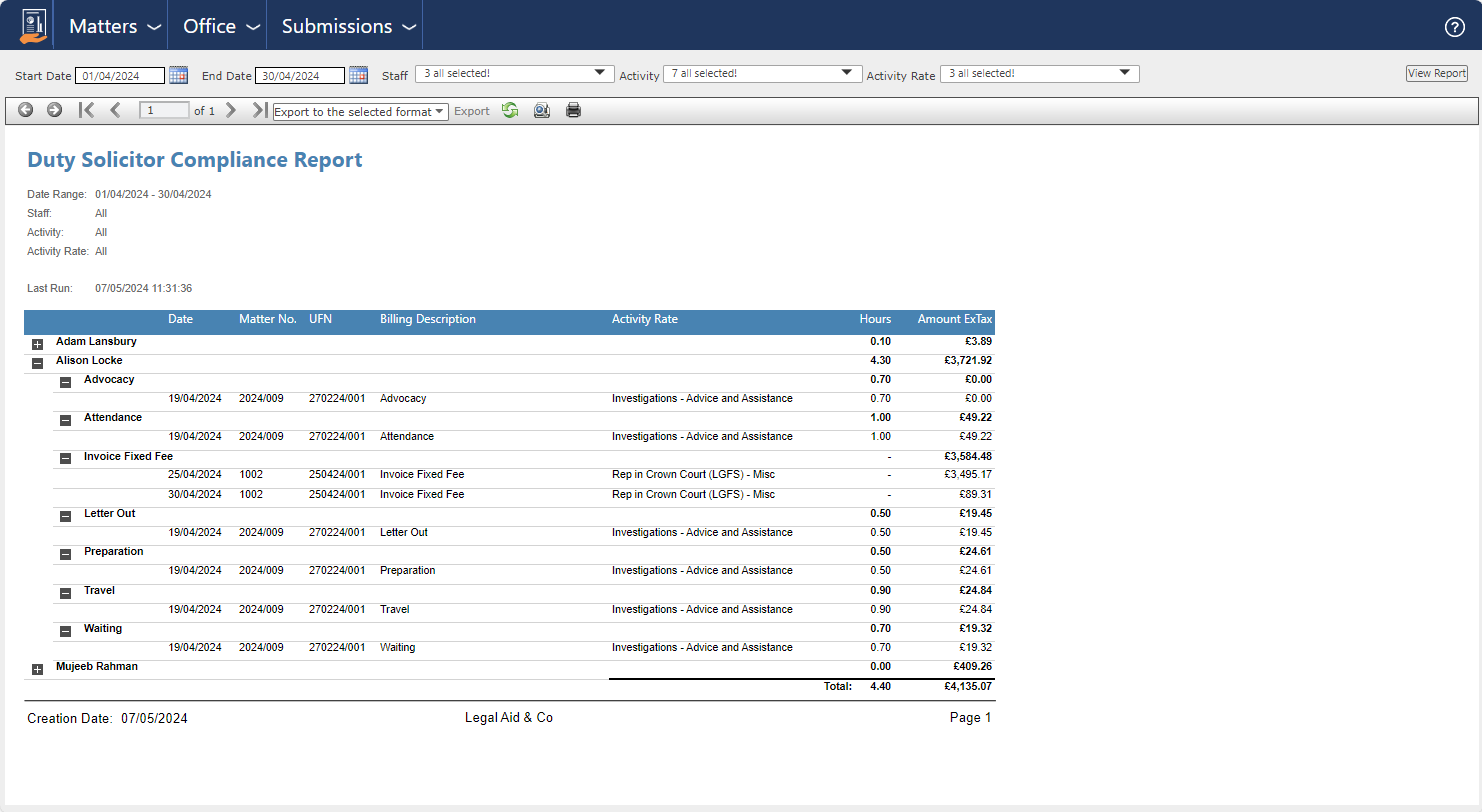
Task: Expand the Adam Lansbury row
Action: [x=38, y=344]
